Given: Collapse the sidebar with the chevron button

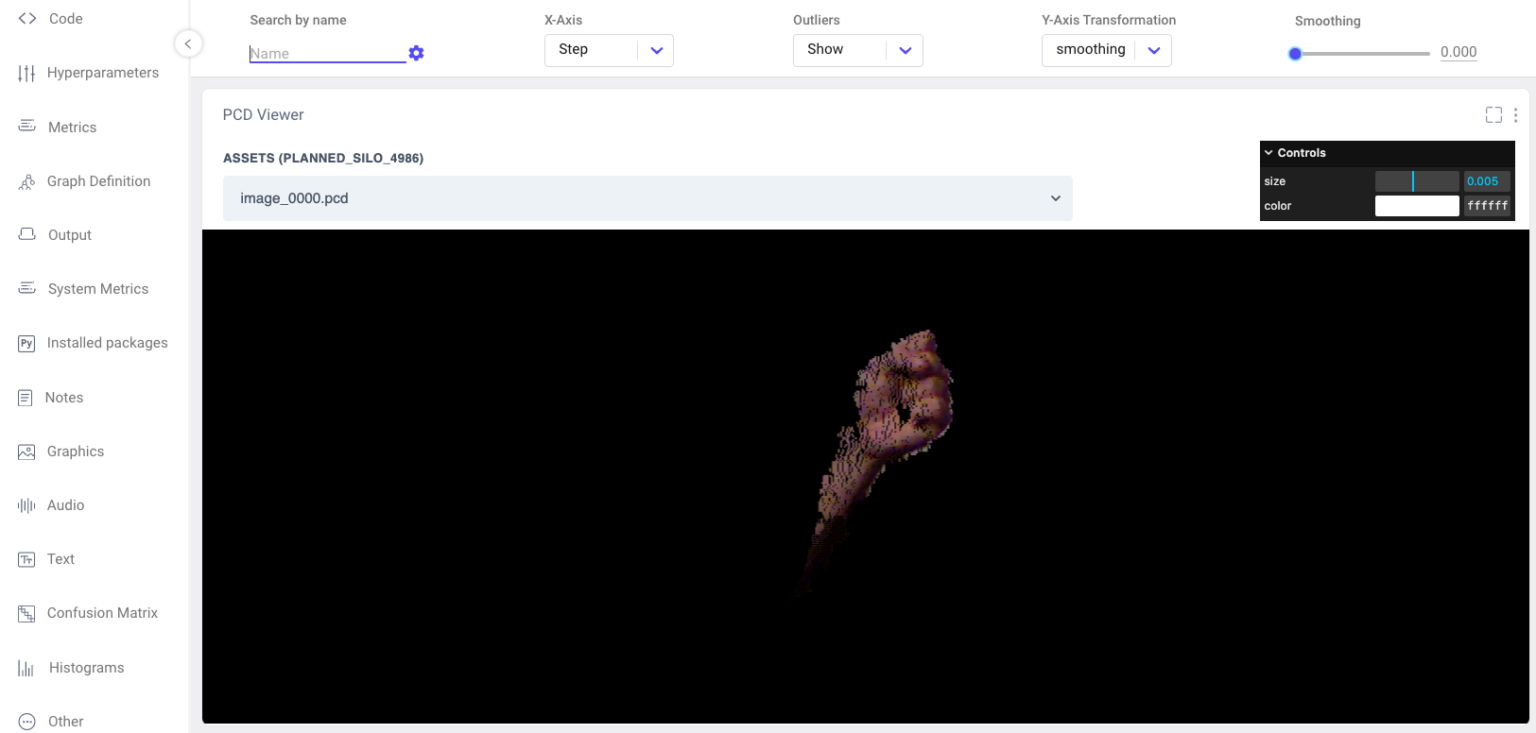Looking at the screenshot, I should (187, 43).
